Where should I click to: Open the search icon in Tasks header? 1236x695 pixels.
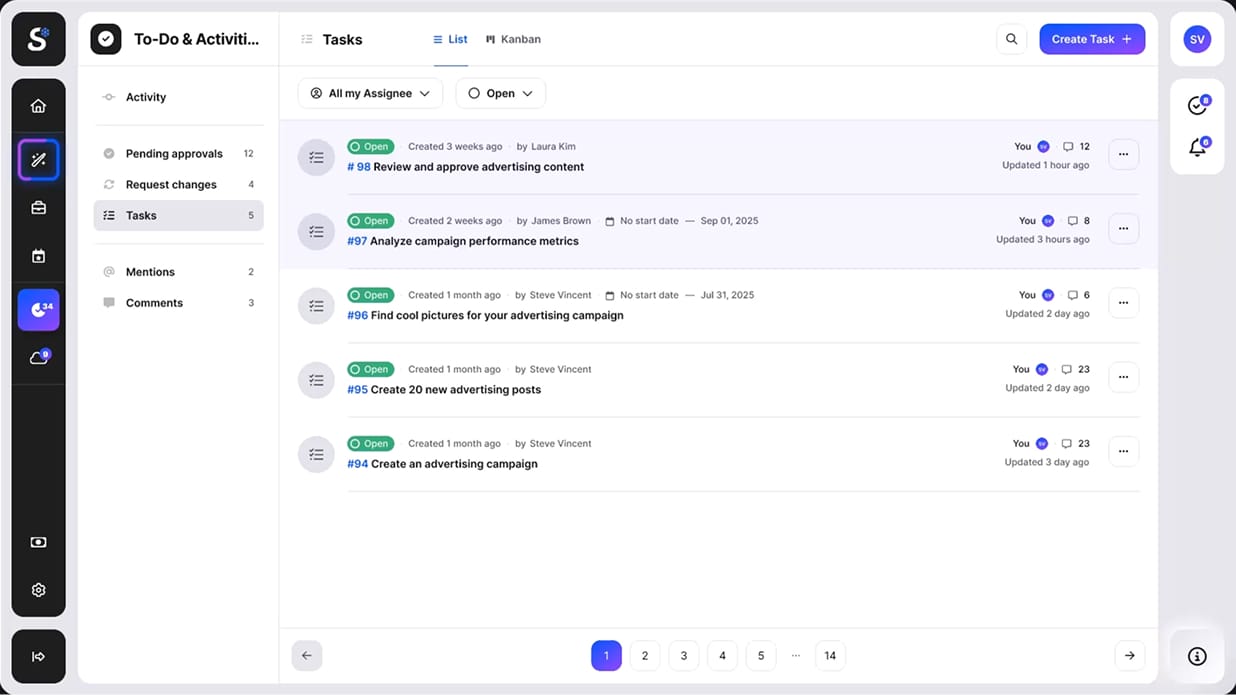(x=1011, y=38)
